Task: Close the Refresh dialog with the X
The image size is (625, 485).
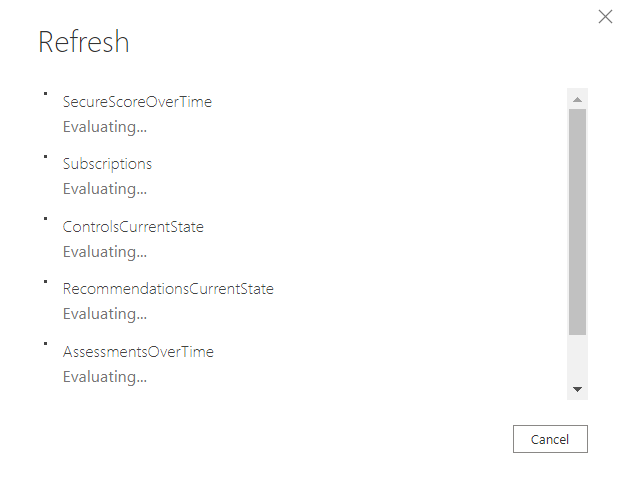Action: 605,16
